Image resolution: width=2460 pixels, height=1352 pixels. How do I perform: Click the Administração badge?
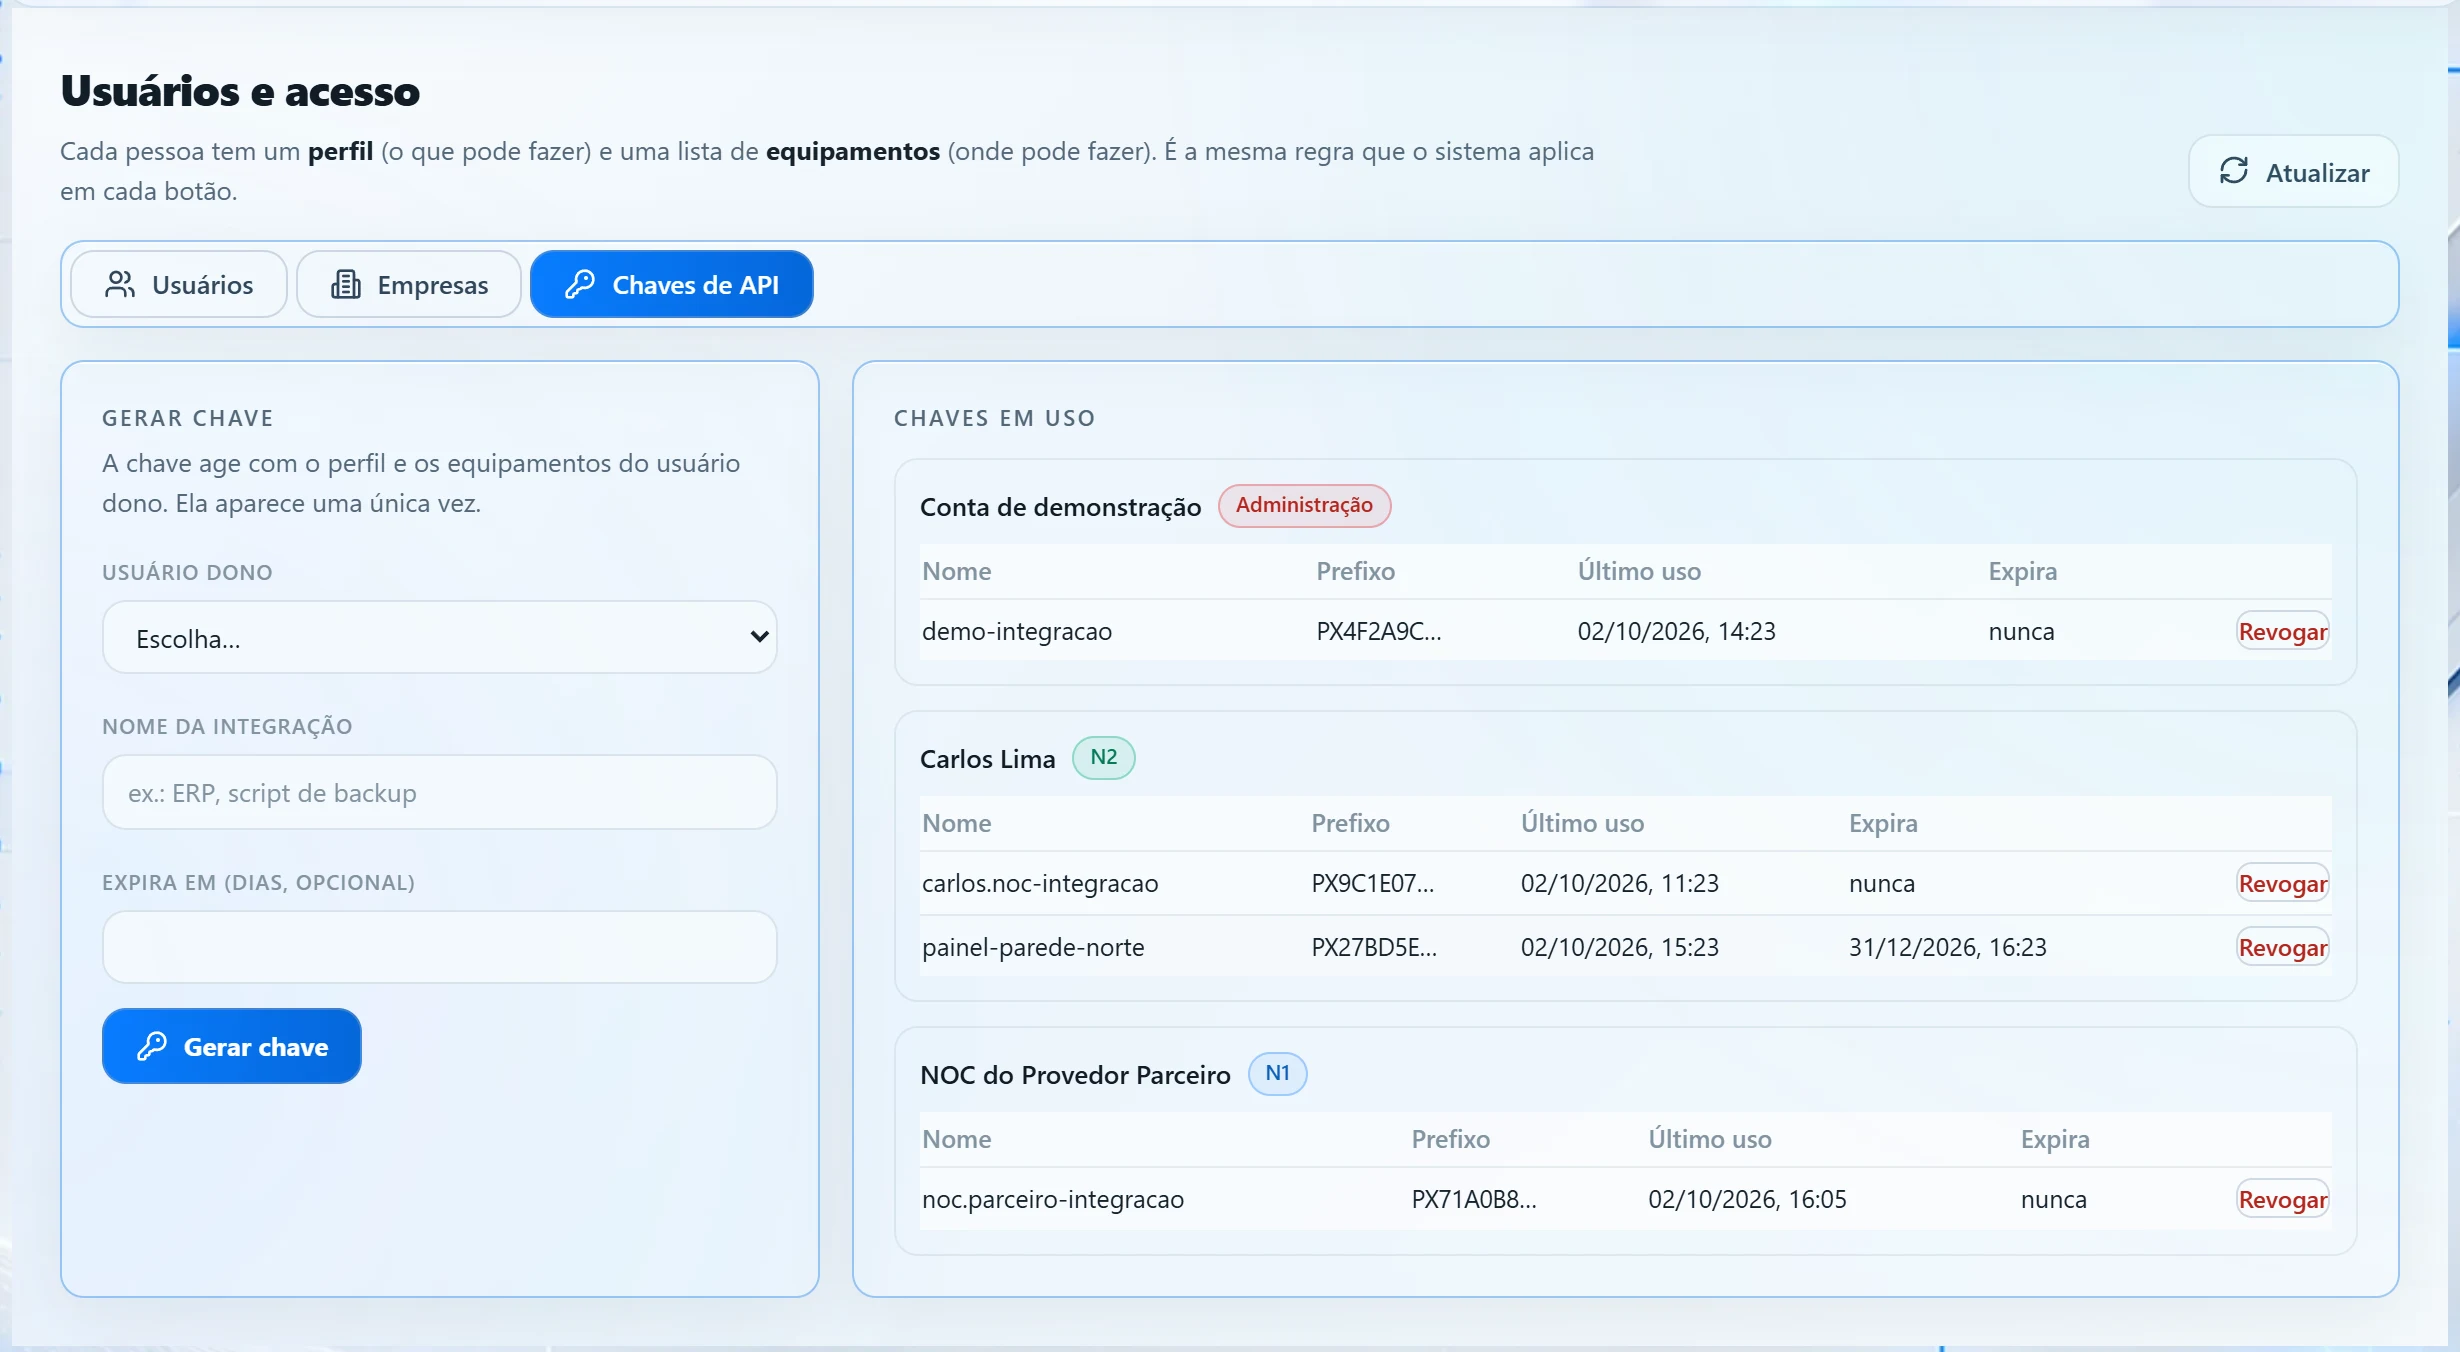[x=1304, y=505]
